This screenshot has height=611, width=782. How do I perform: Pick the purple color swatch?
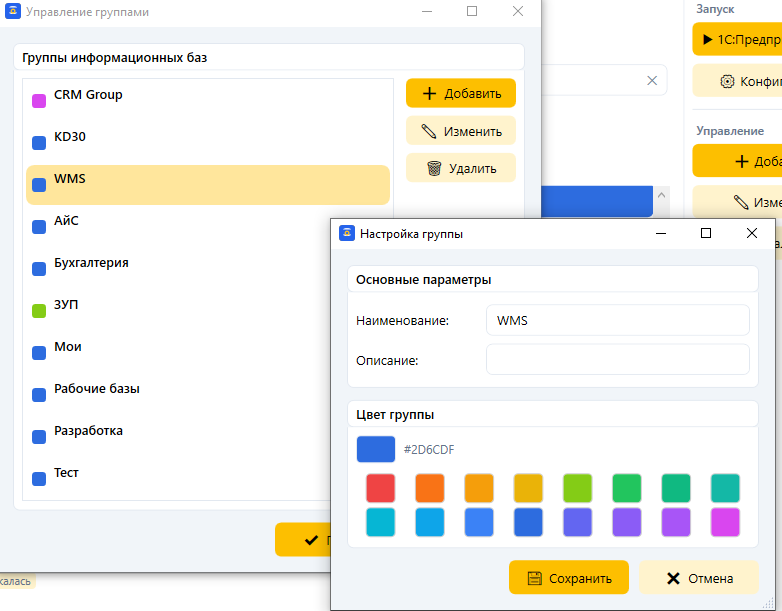tap(676, 522)
